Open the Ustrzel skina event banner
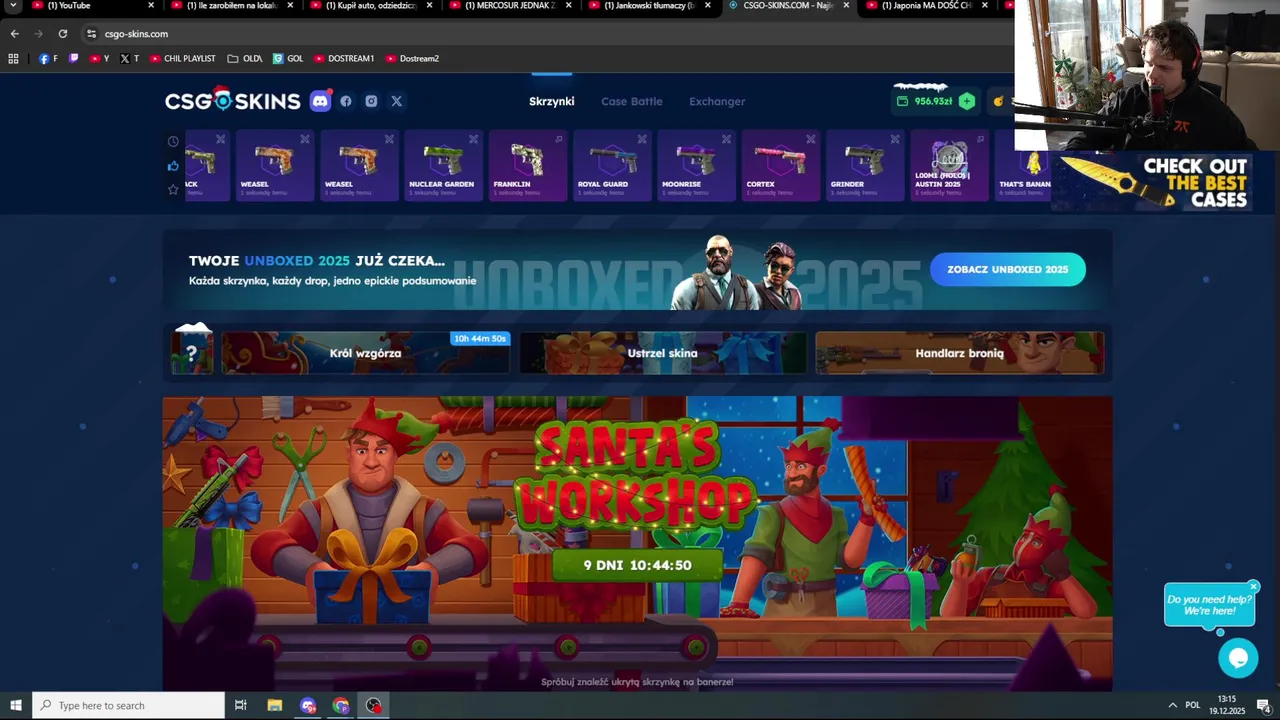The image size is (1280, 720). coord(663,353)
